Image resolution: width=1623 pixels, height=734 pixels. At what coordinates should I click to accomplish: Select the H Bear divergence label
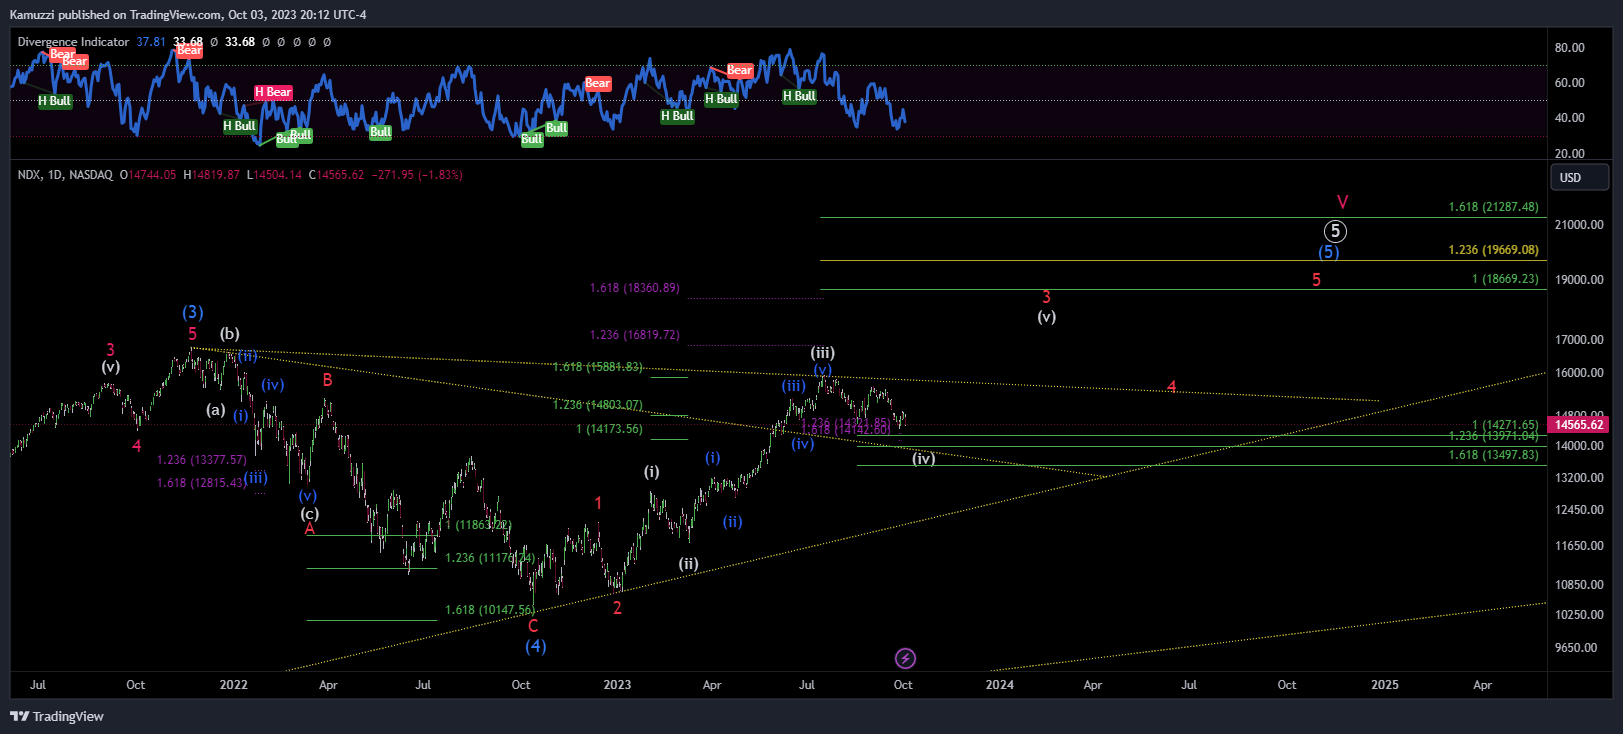click(273, 92)
